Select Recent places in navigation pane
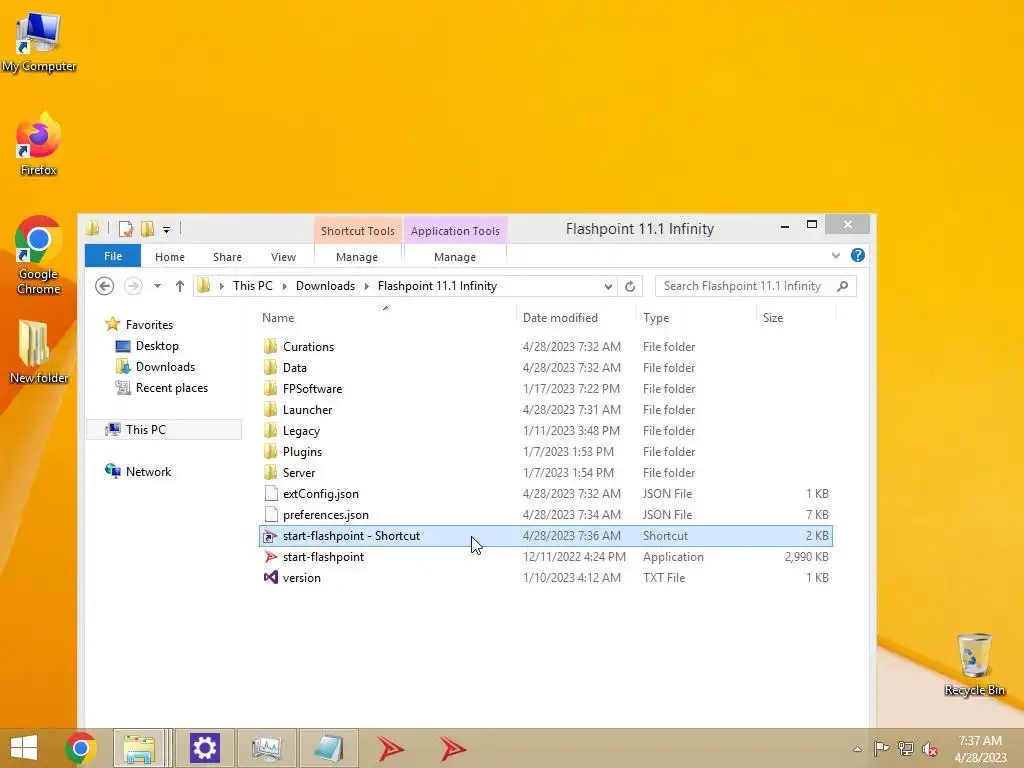This screenshot has height=768, width=1024. click(x=172, y=387)
